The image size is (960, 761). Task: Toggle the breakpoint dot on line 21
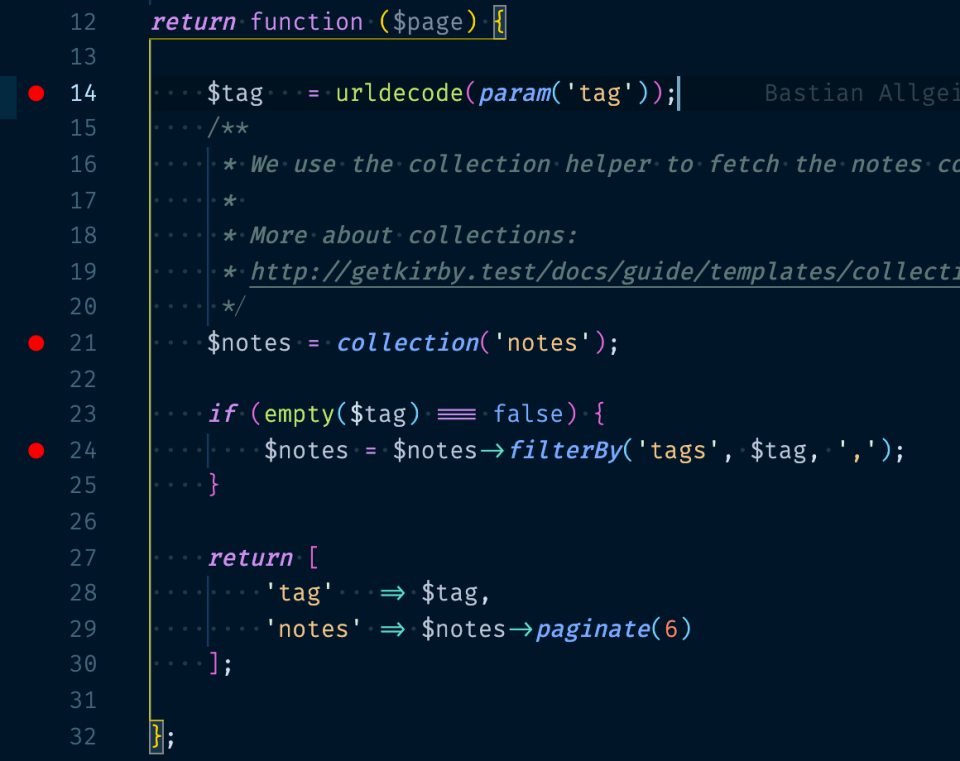[x=36, y=343]
